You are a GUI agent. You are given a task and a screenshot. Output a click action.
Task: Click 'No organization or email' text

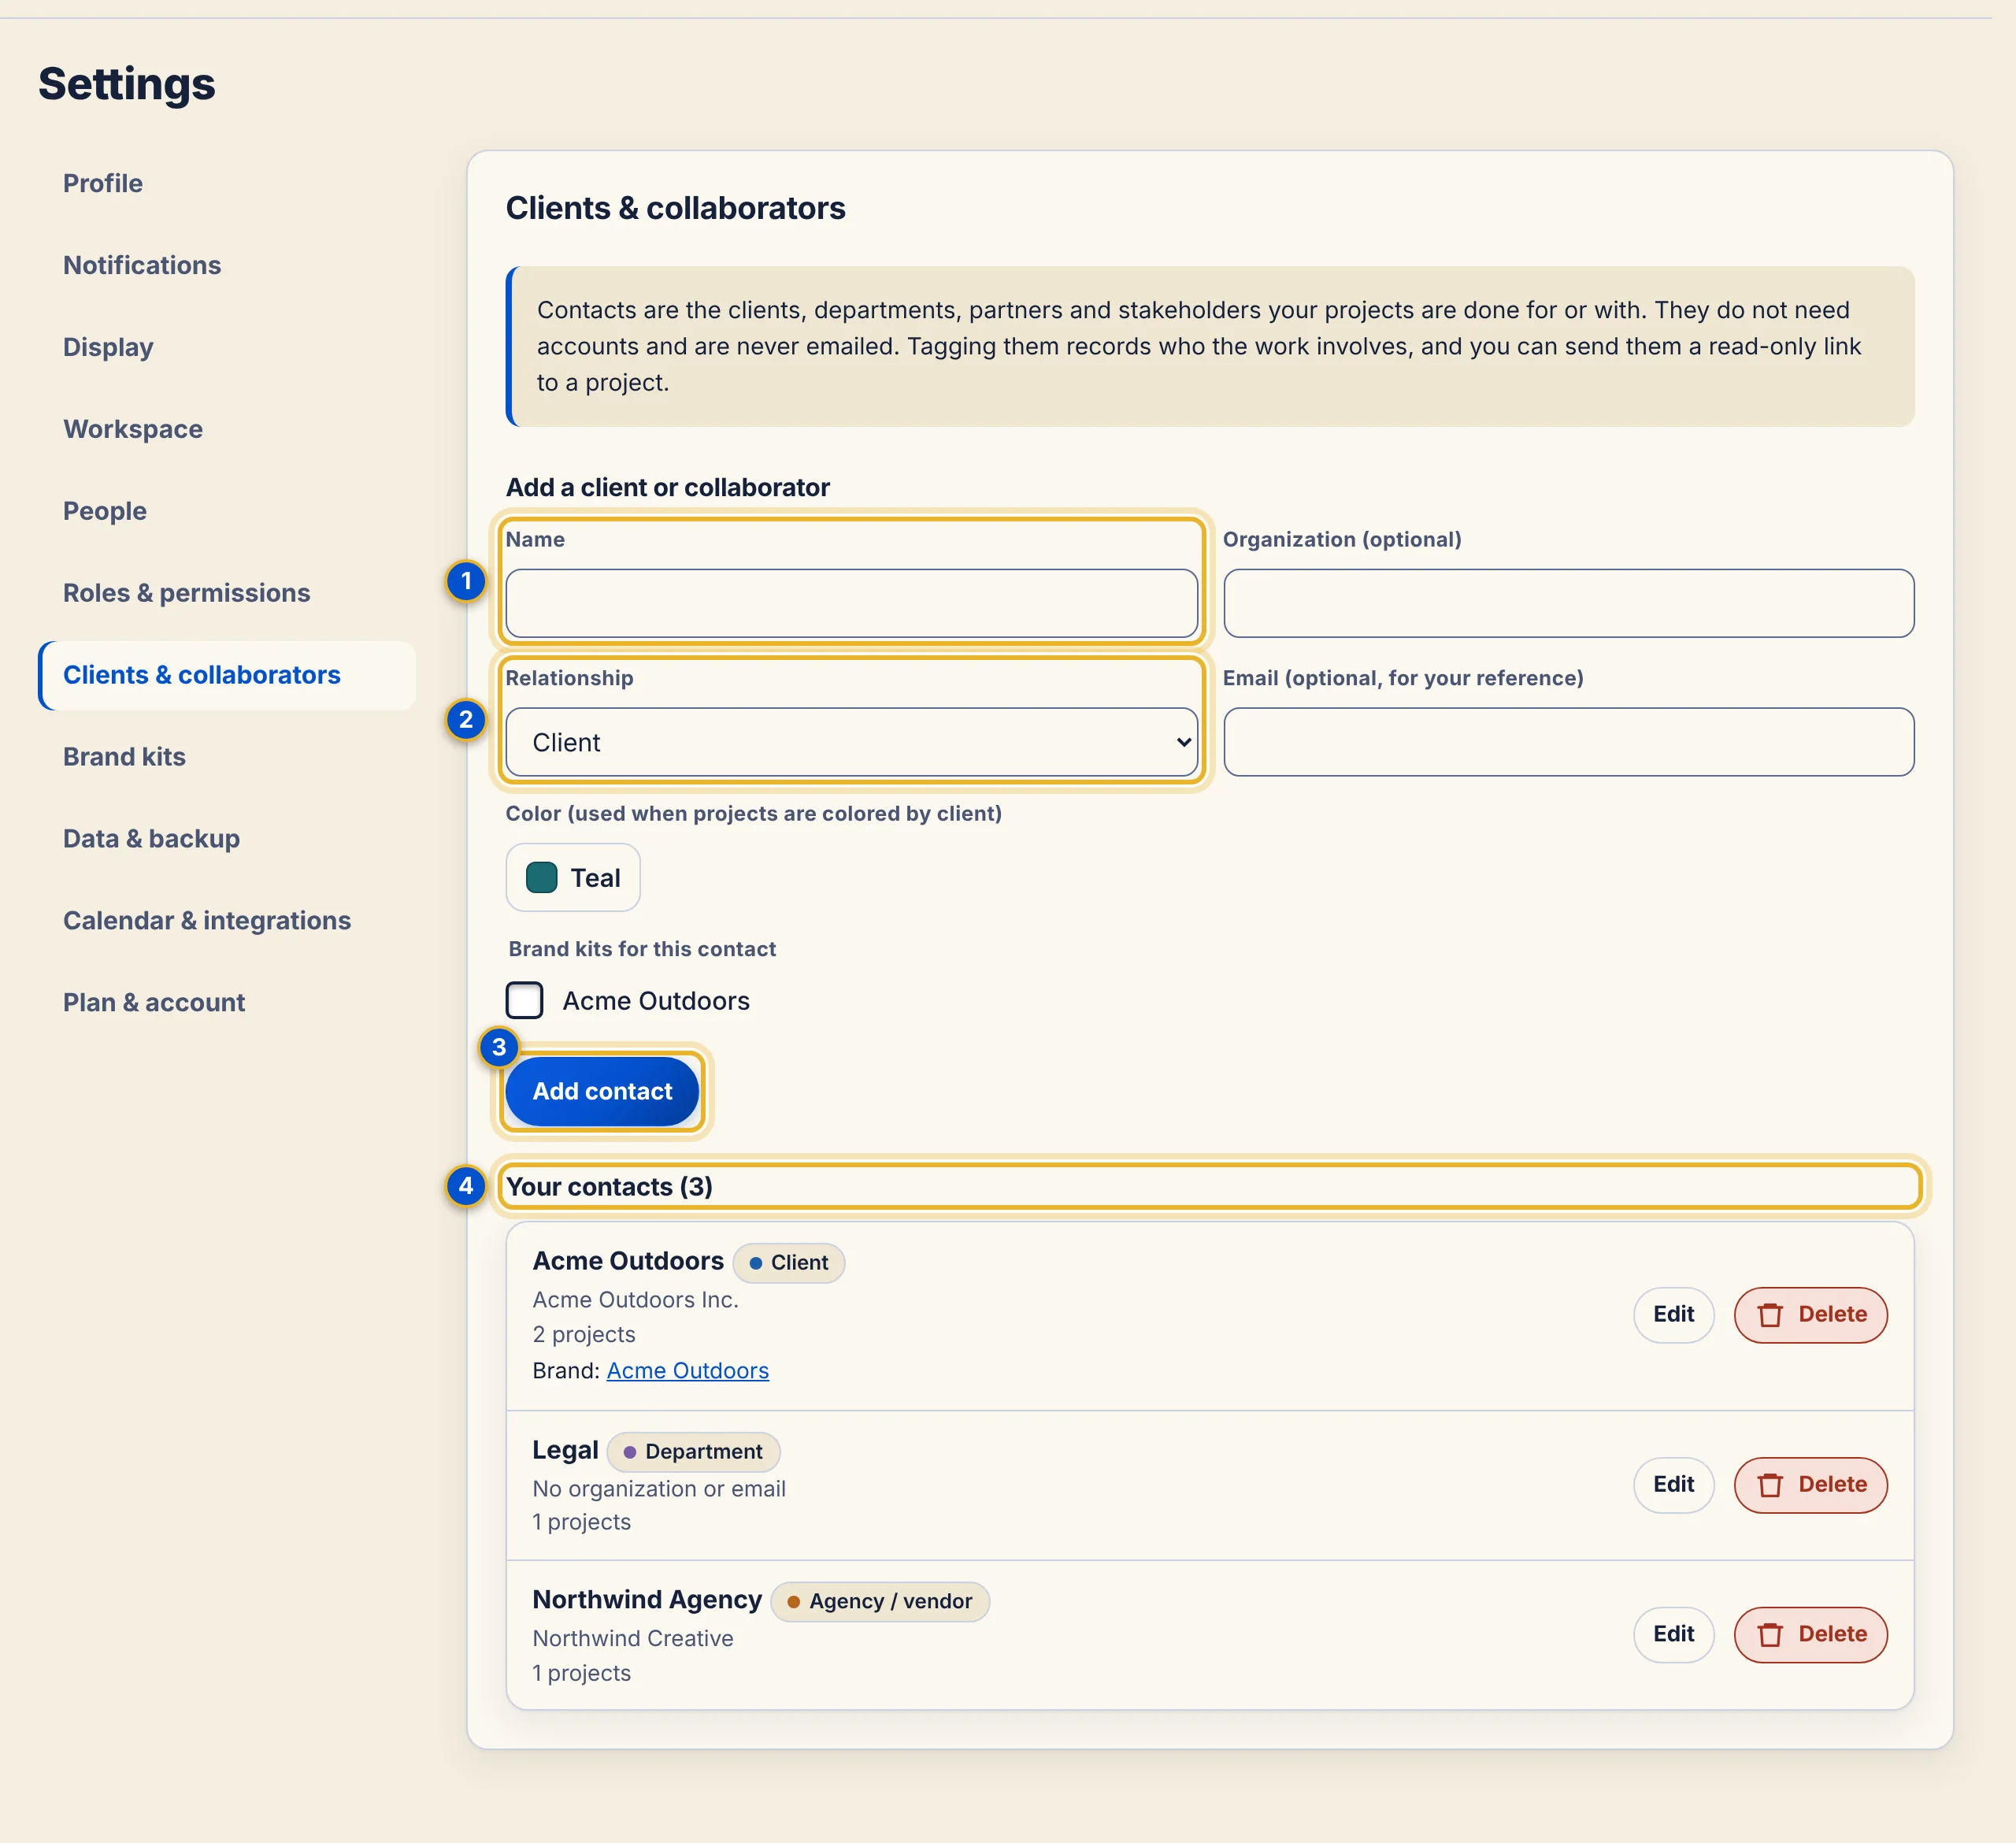tap(659, 1489)
